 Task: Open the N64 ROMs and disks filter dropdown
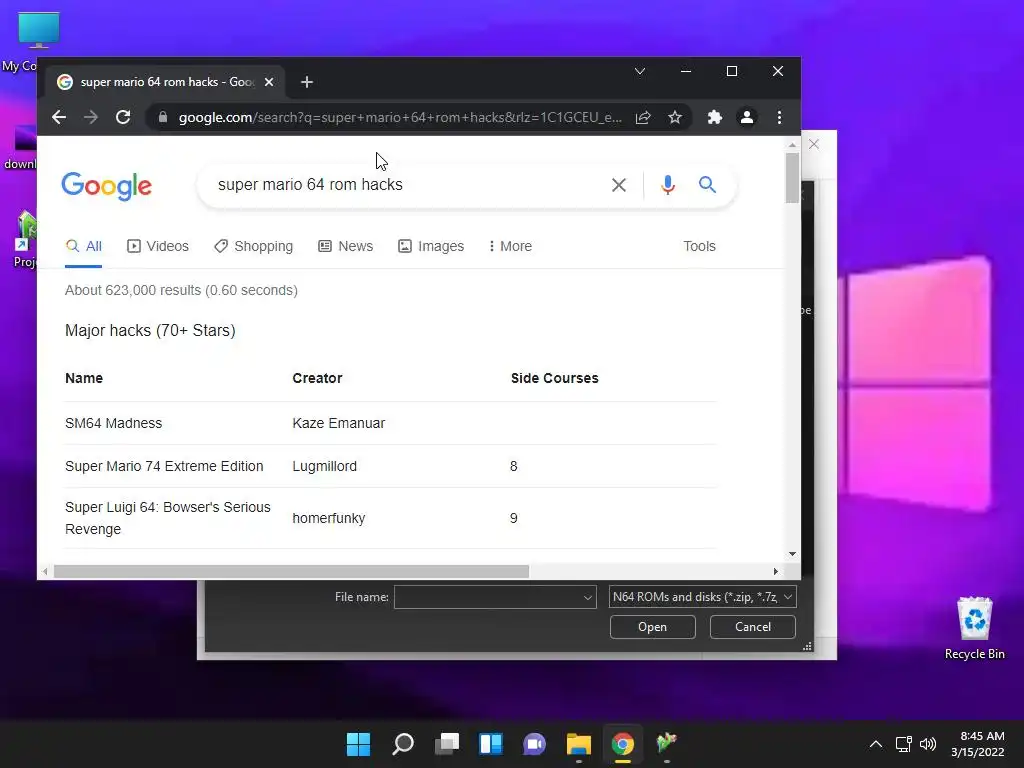click(x=702, y=597)
